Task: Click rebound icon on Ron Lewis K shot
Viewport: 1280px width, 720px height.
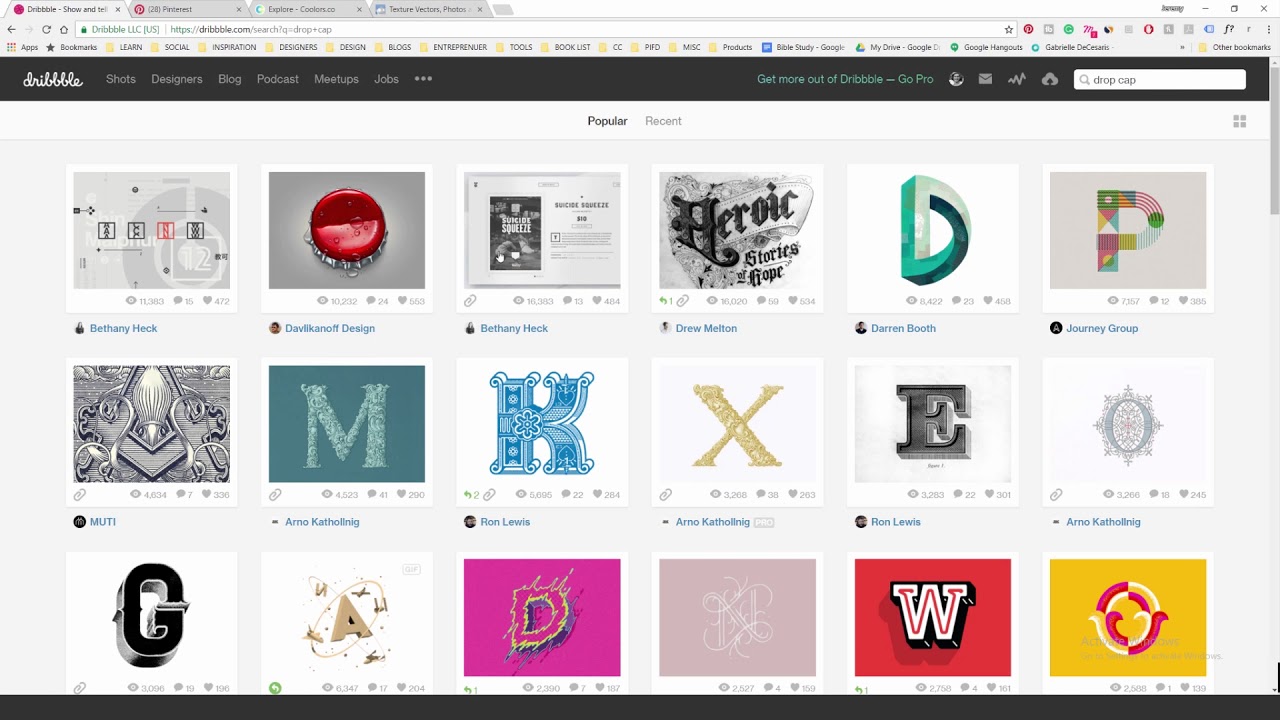Action: [467, 495]
